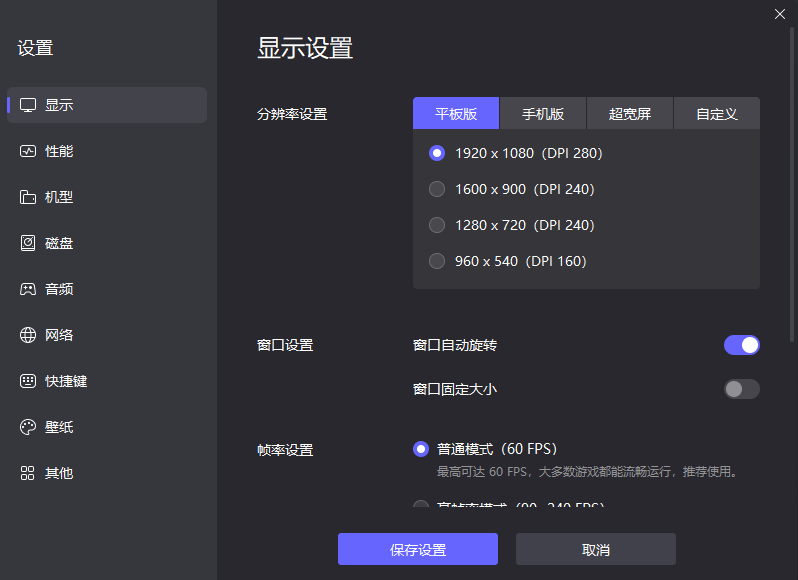Click the 取消 button
The image size is (798, 580).
click(596, 549)
